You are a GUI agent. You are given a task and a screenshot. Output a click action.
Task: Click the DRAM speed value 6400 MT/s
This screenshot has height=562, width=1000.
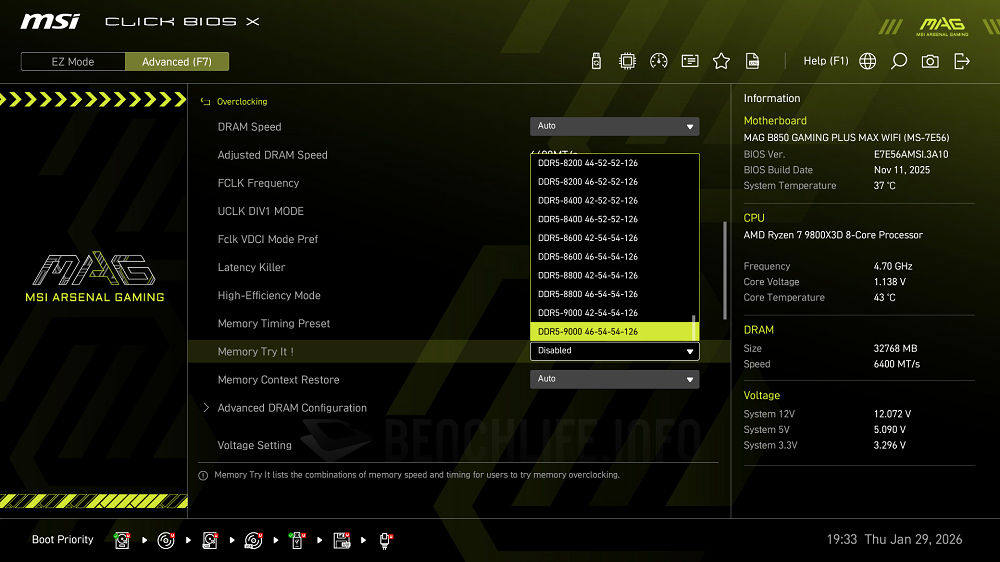click(897, 364)
